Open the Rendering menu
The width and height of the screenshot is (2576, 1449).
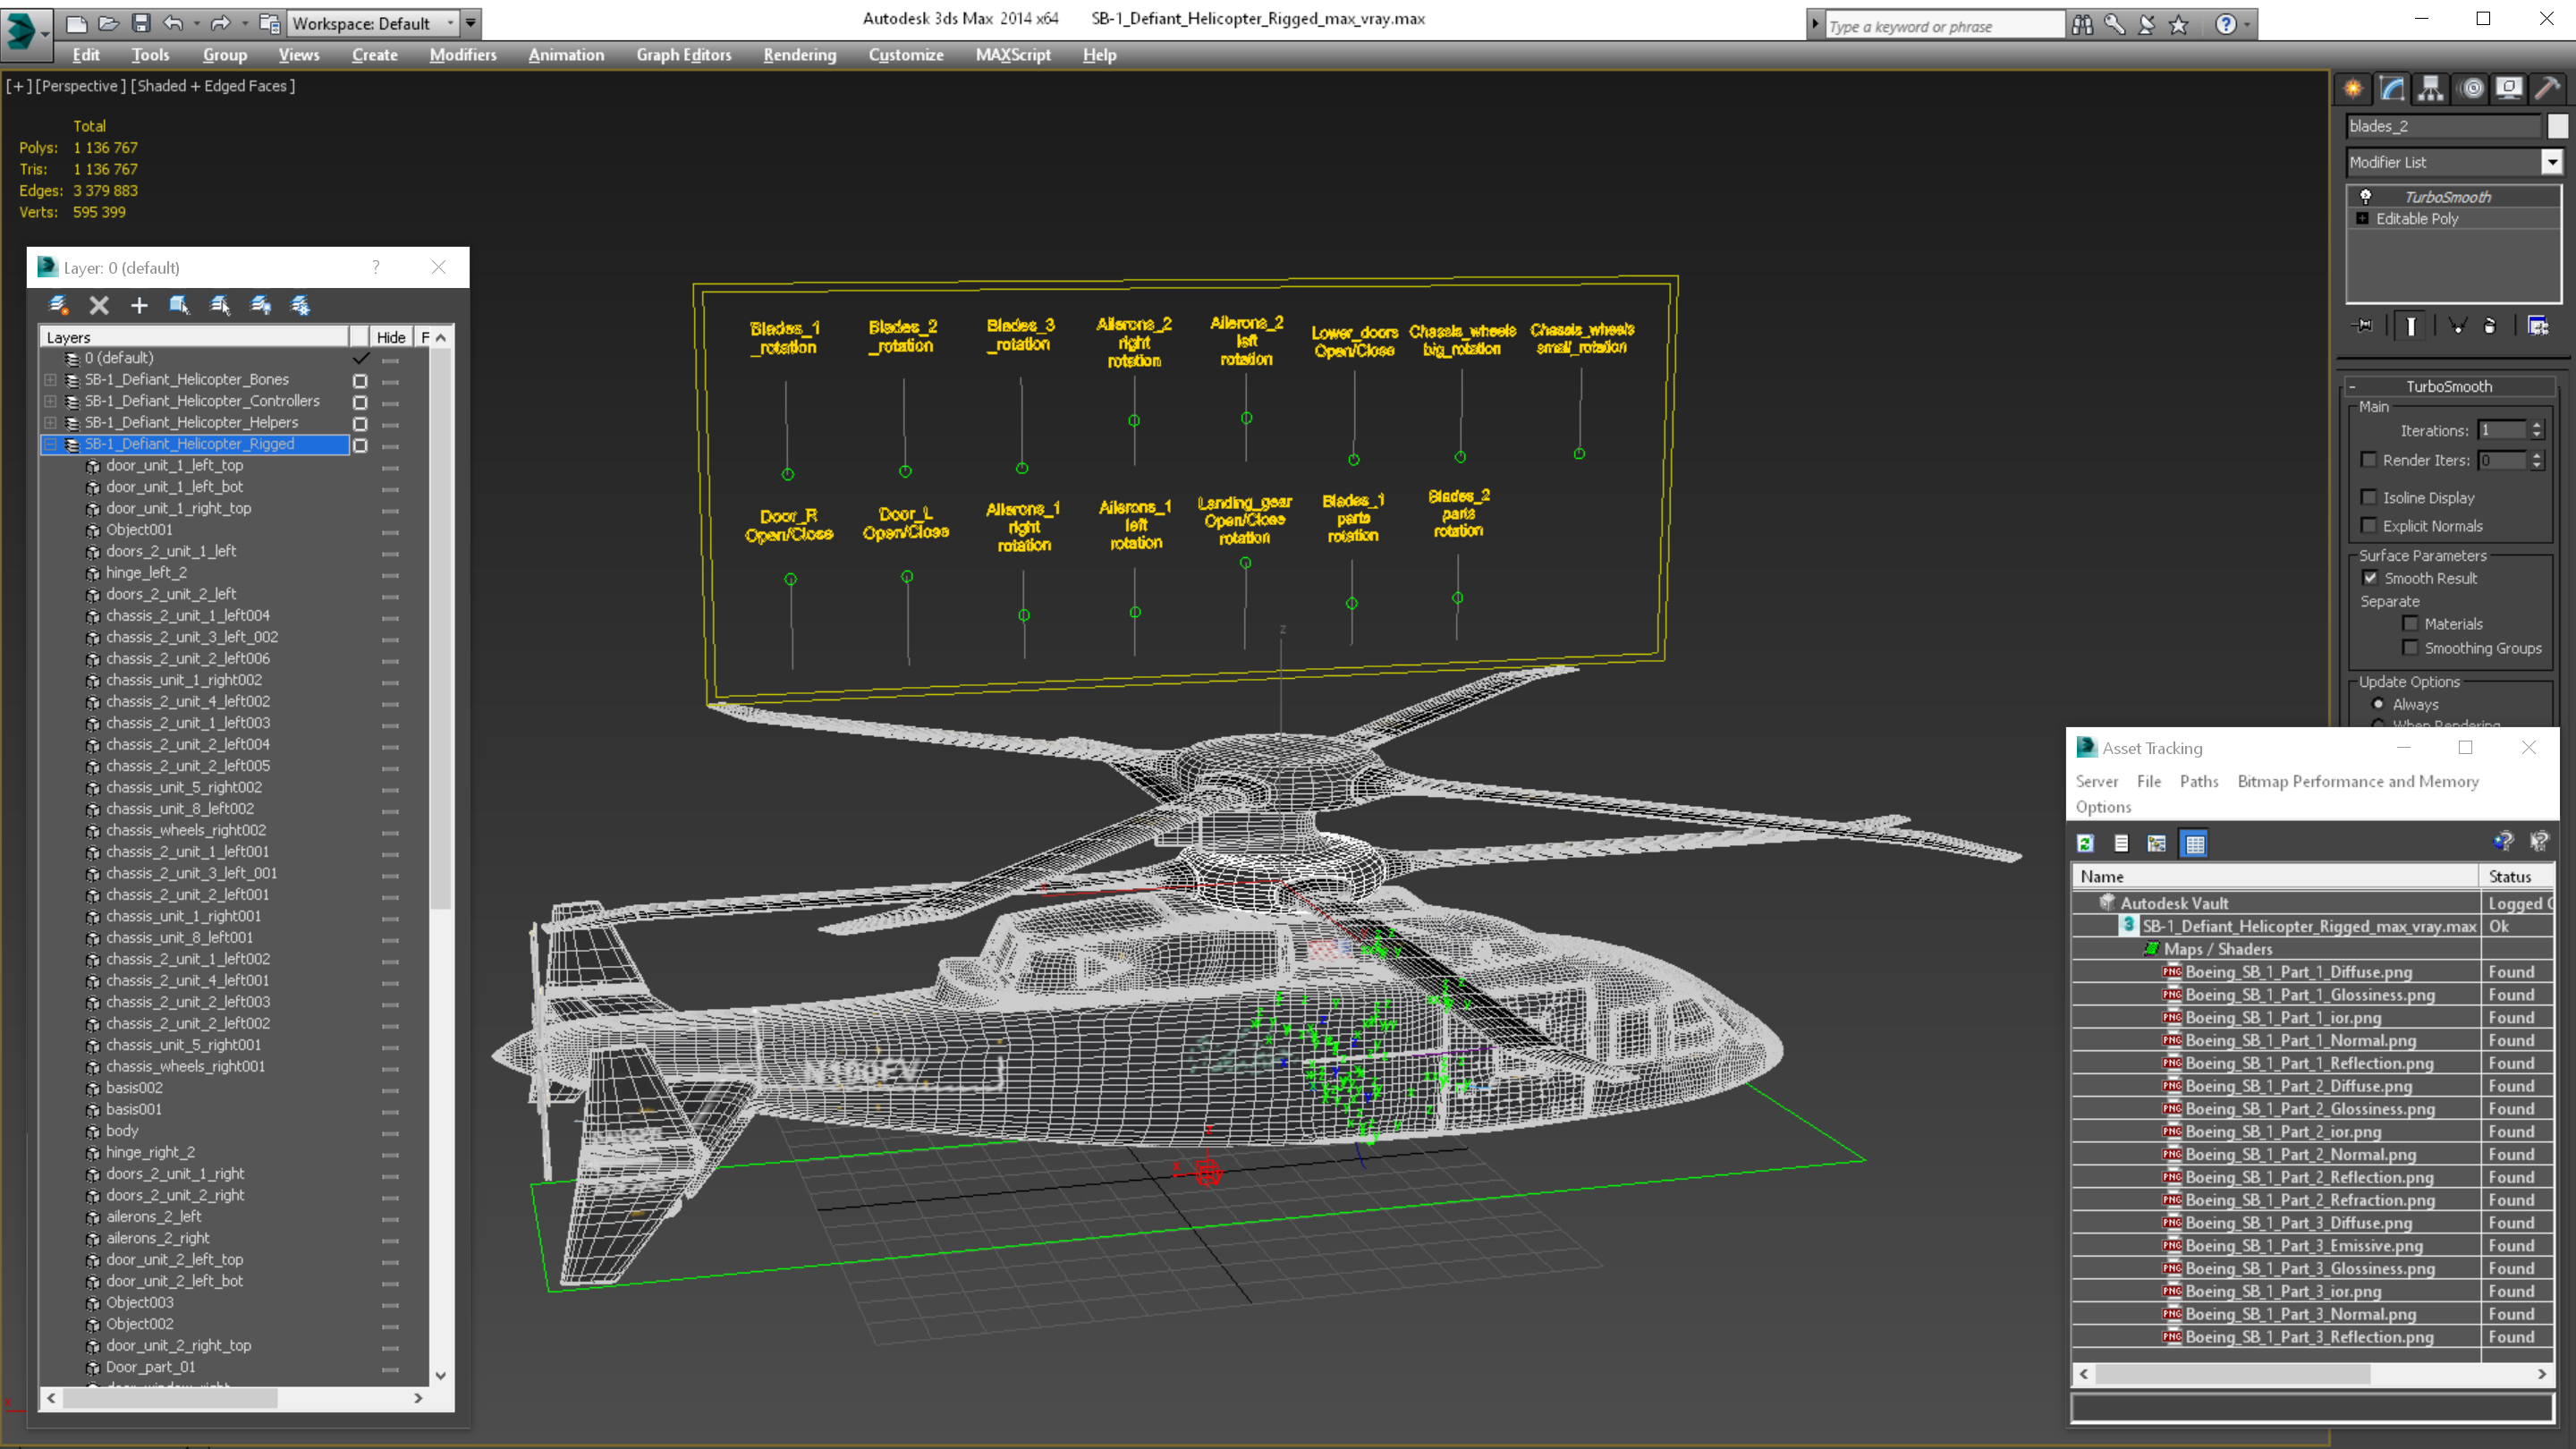pyautogui.click(x=800, y=55)
